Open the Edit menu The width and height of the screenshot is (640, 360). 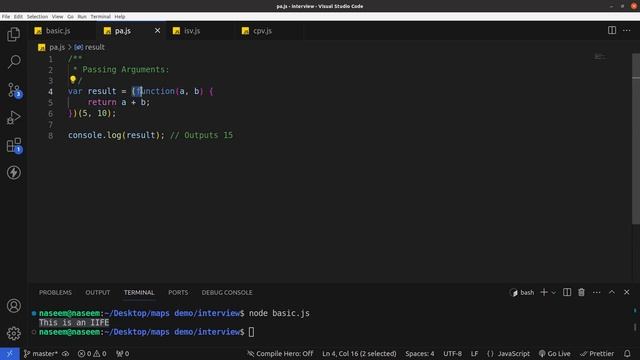pos(18,17)
